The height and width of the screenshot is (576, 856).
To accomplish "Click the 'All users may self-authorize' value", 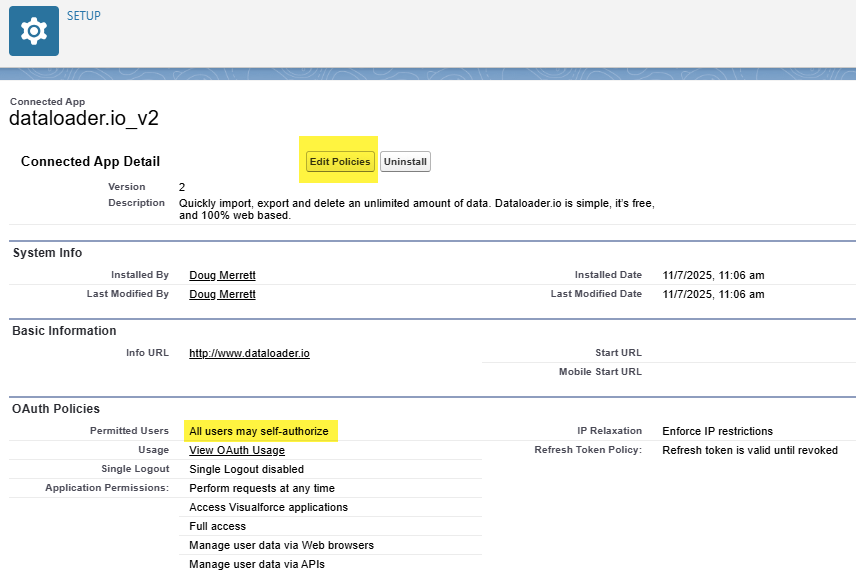I will tap(259, 431).
